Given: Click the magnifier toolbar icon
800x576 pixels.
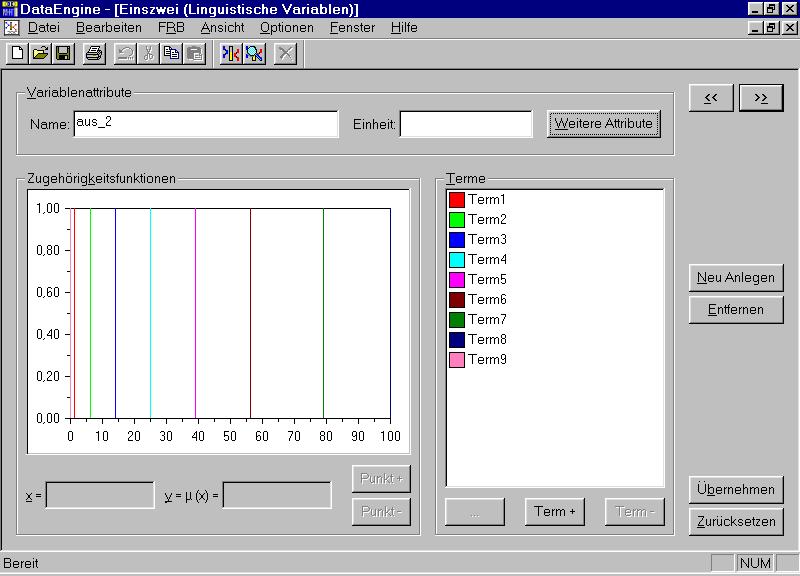Looking at the screenshot, I should coord(254,53).
